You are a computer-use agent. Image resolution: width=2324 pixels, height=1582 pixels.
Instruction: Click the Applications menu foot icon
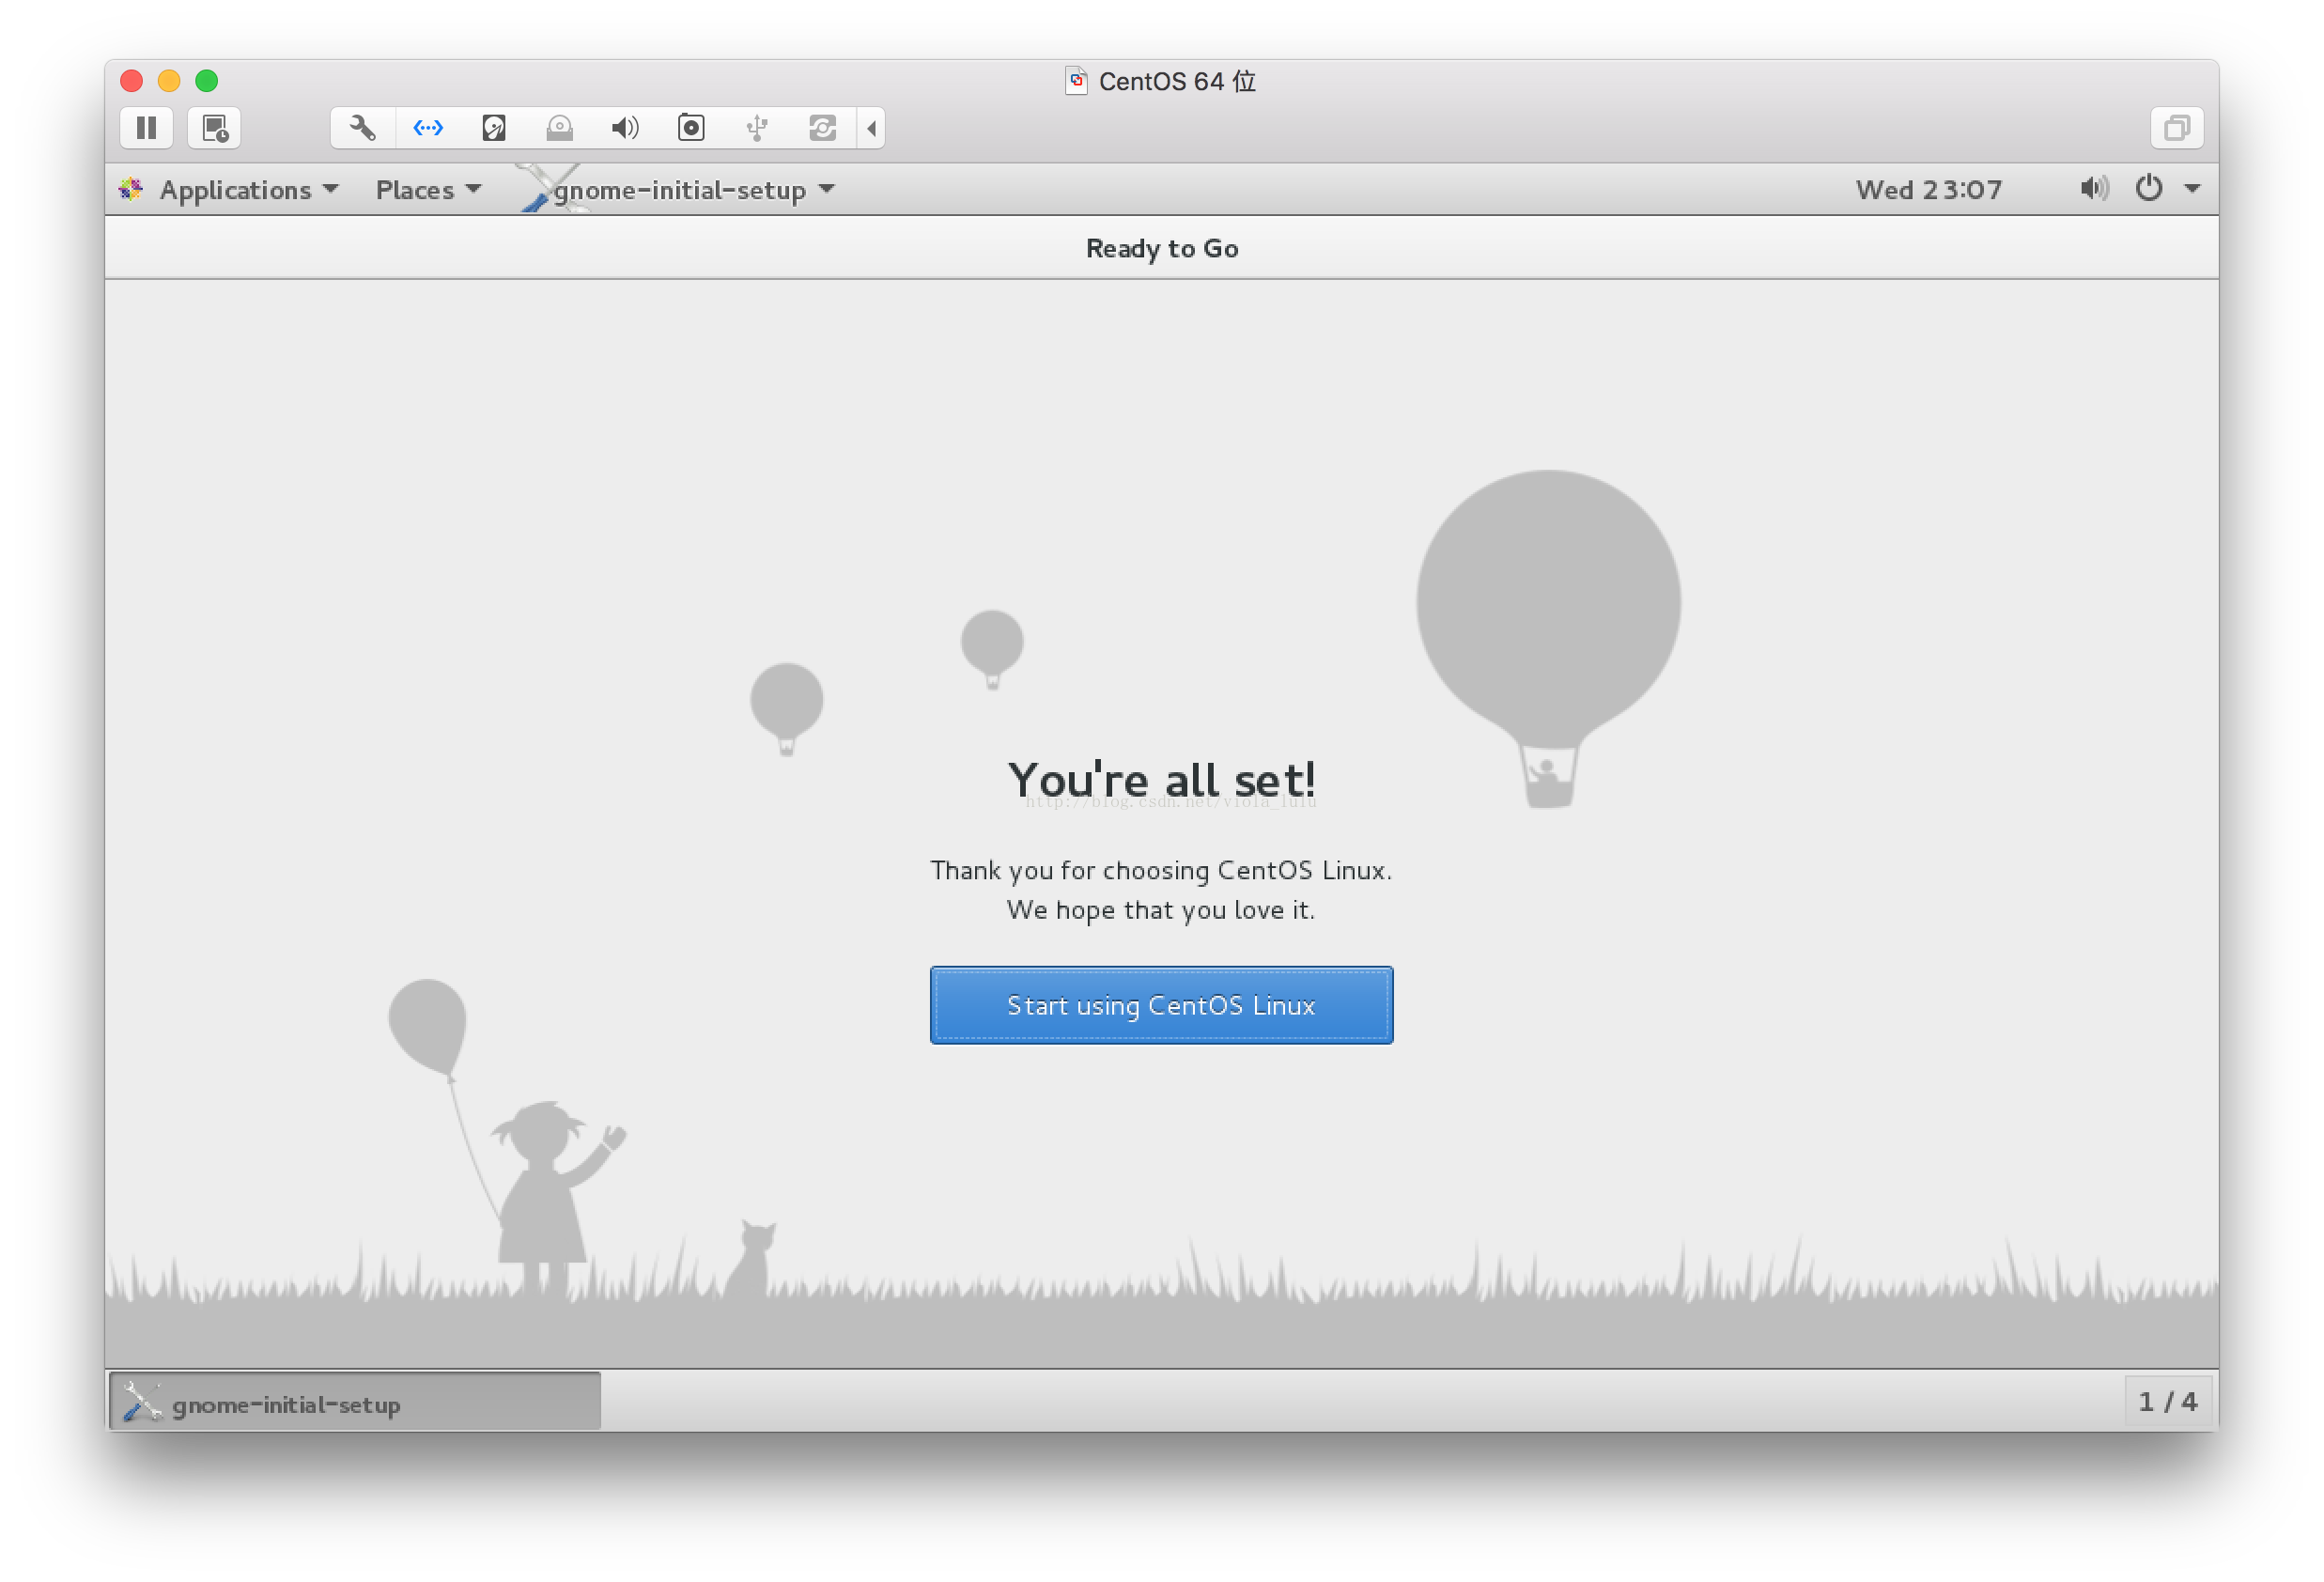[131, 189]
